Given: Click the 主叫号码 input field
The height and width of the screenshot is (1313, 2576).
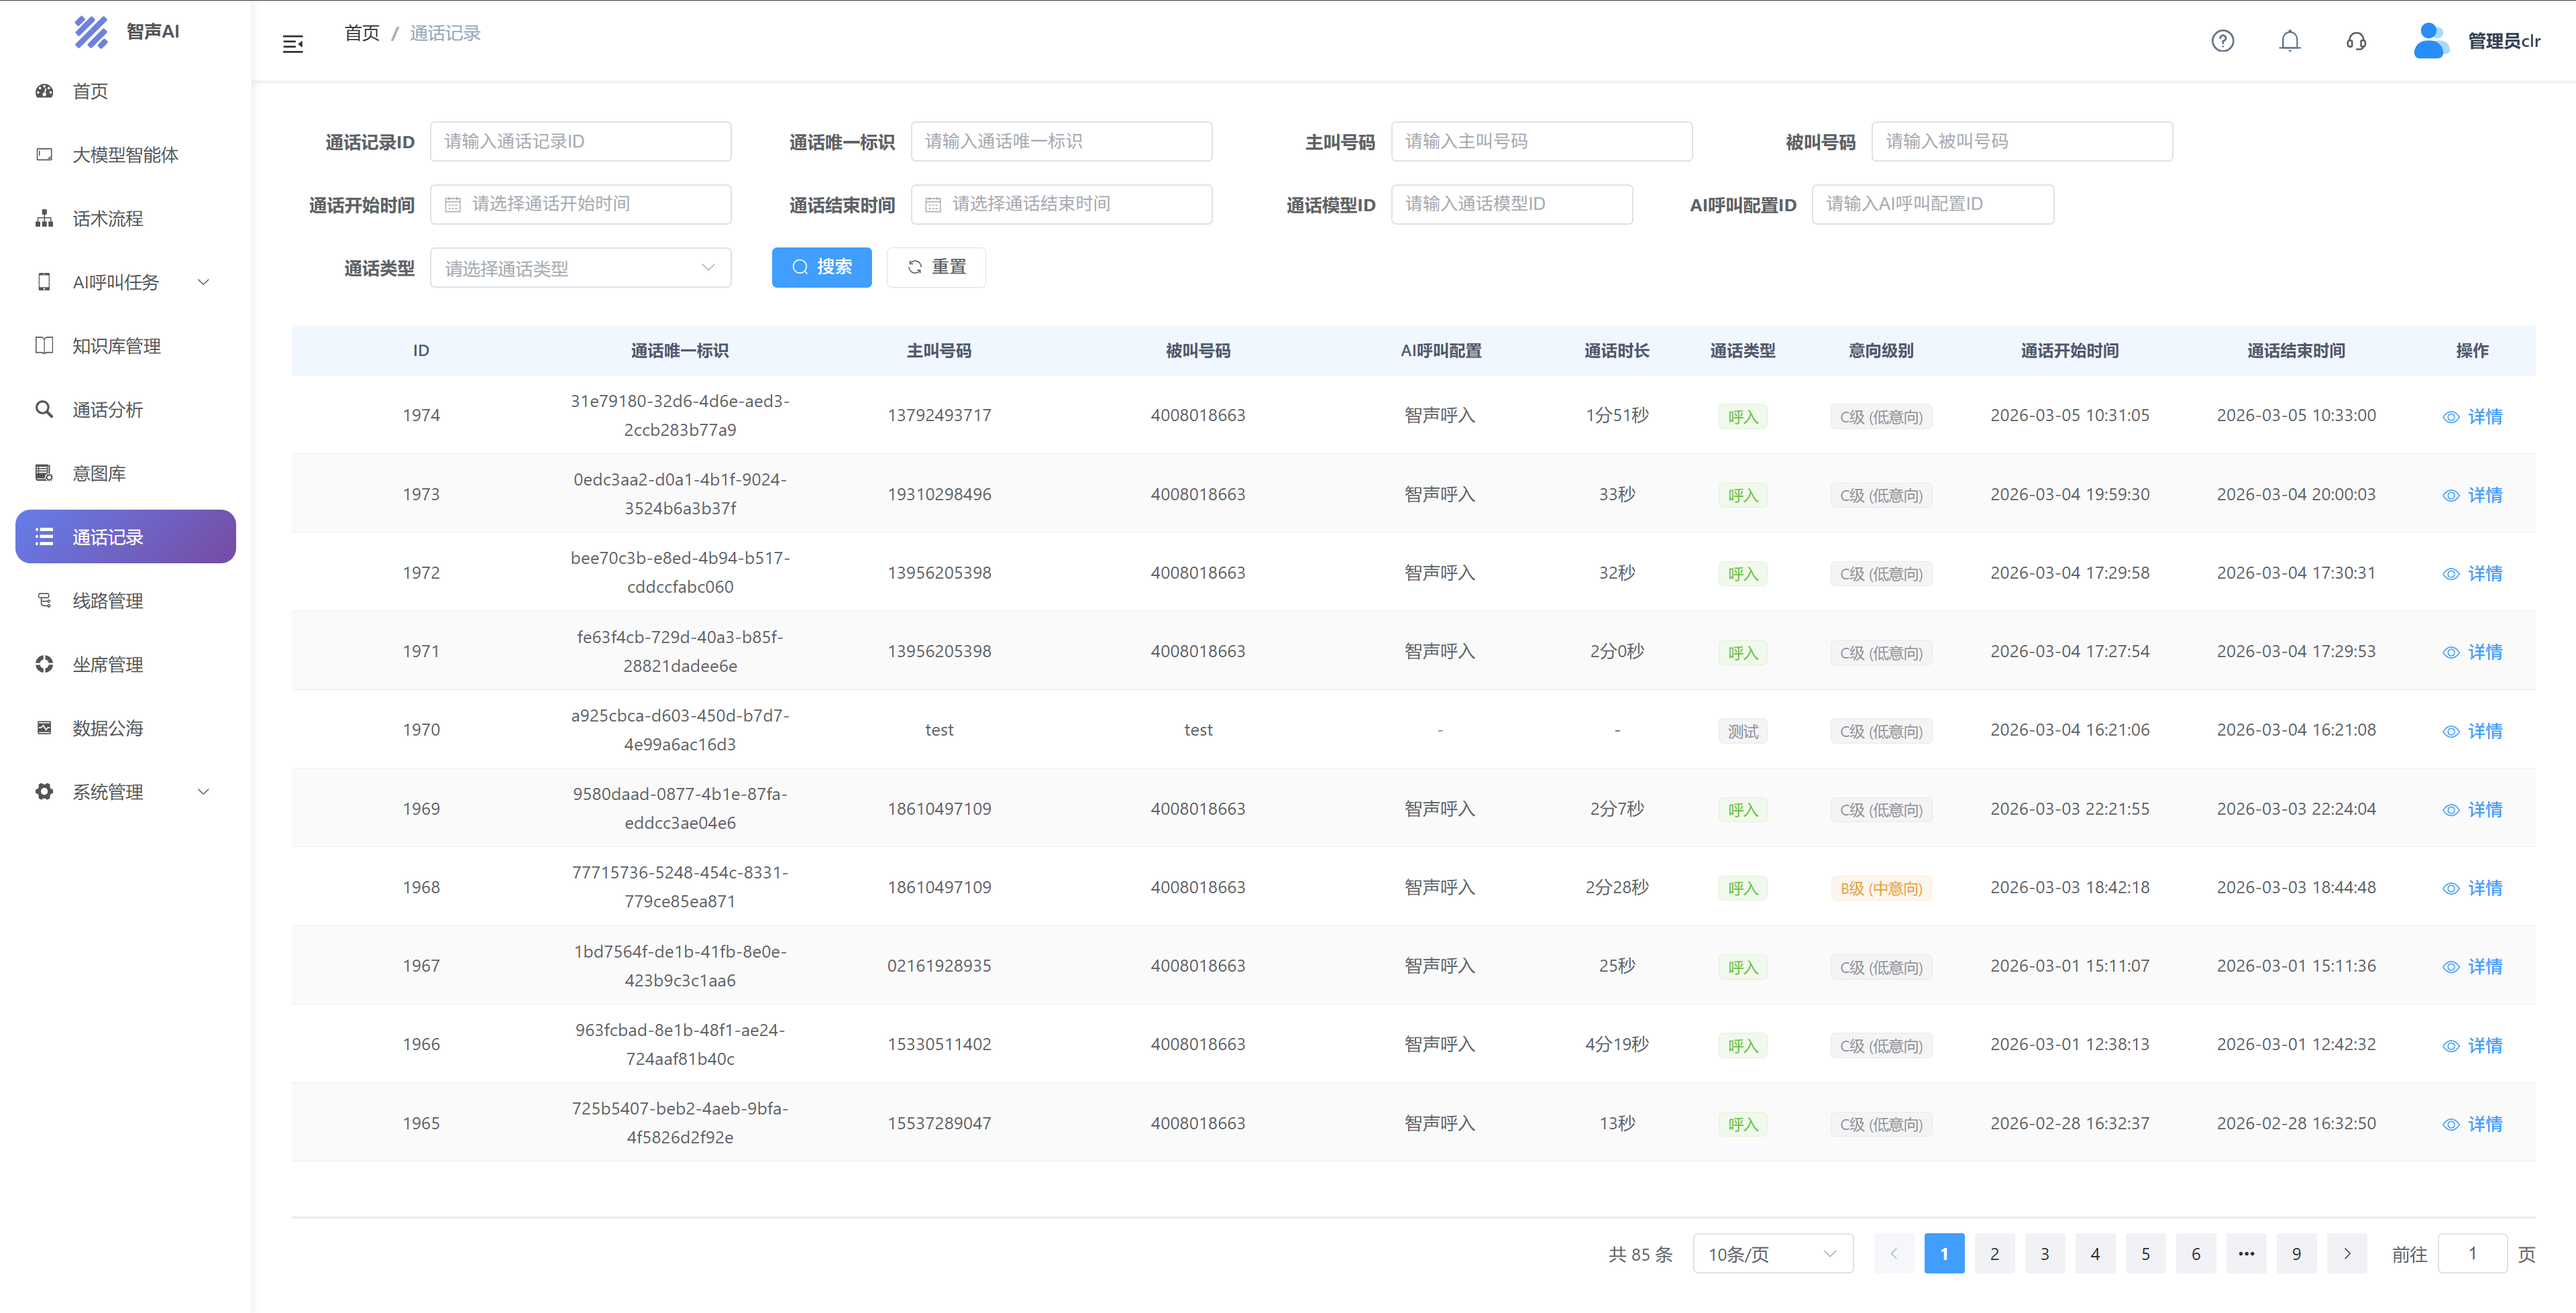Looking at the screenshot, I should [x=1541, y=142].
